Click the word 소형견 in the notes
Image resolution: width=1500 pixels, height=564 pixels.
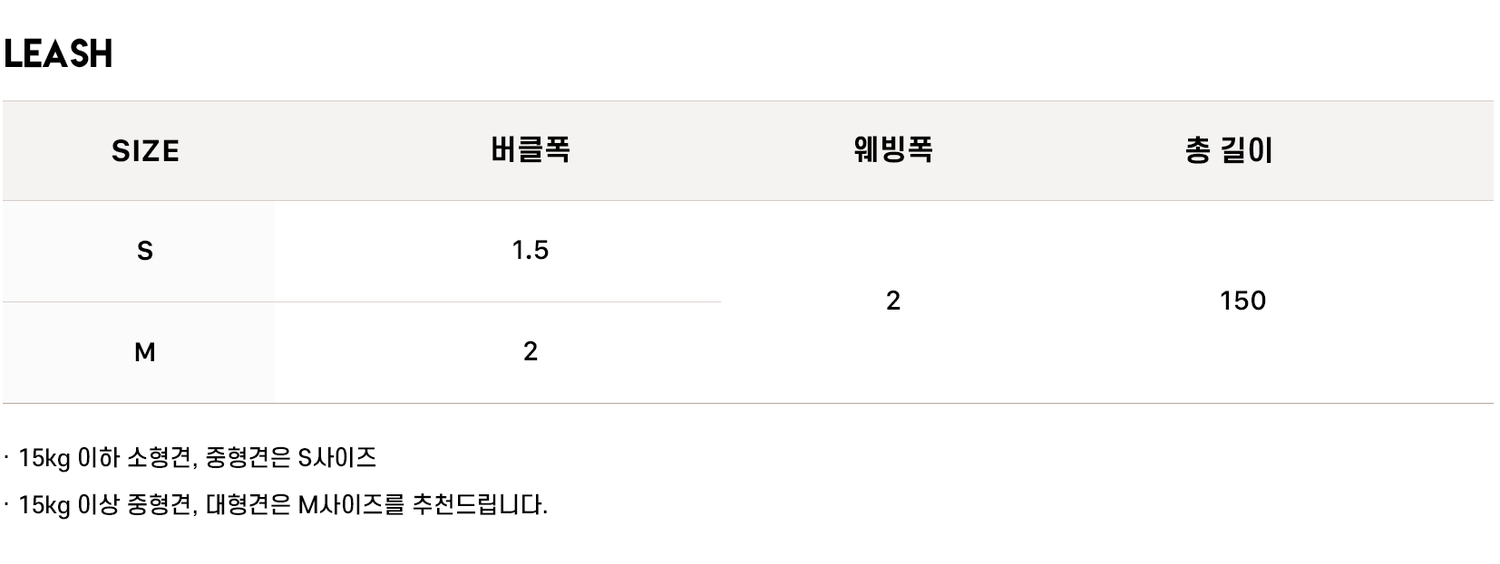coord(161,459)
